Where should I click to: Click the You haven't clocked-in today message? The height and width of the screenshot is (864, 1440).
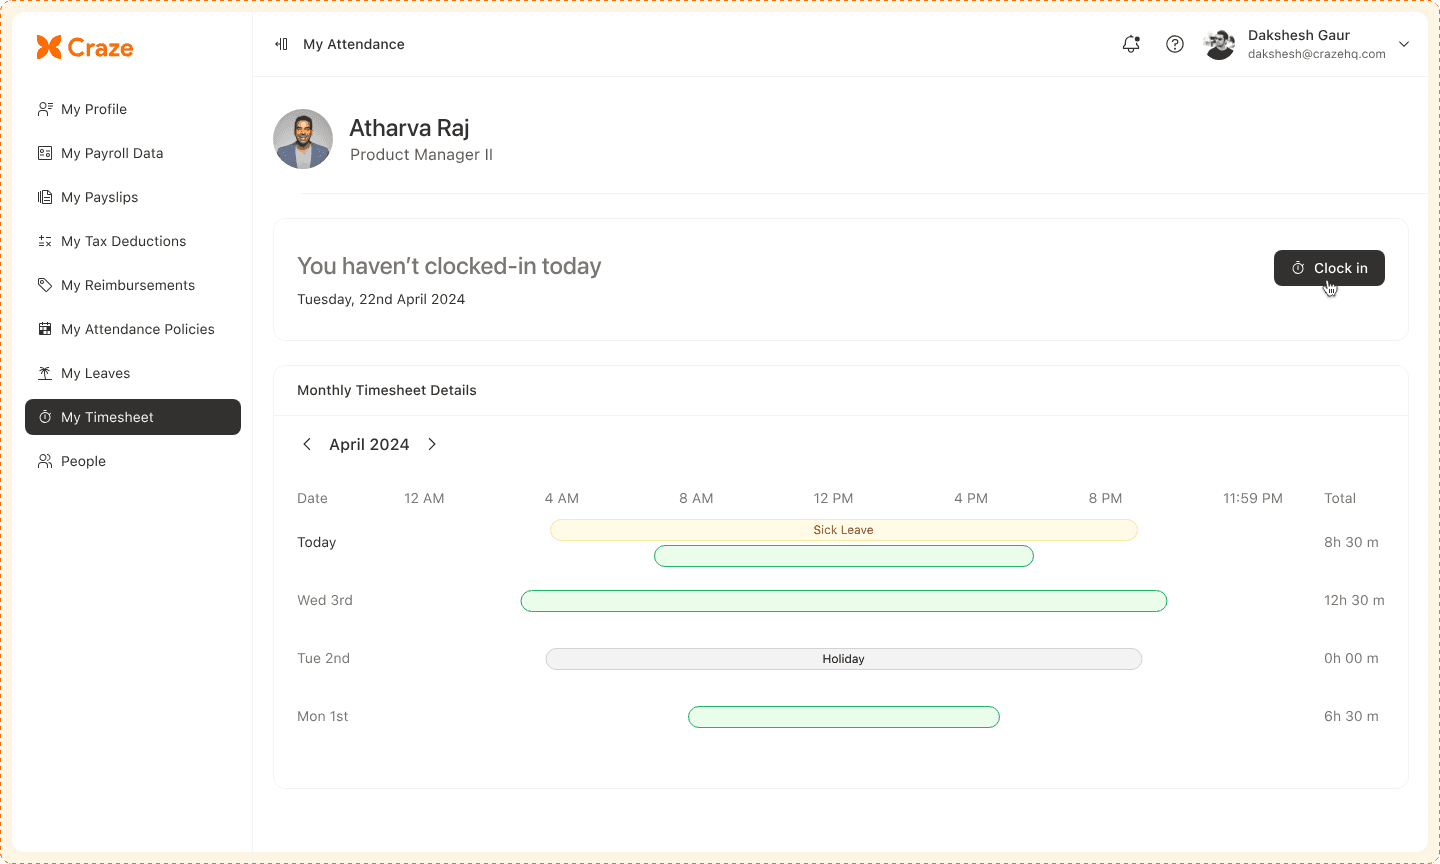point(449,266)
